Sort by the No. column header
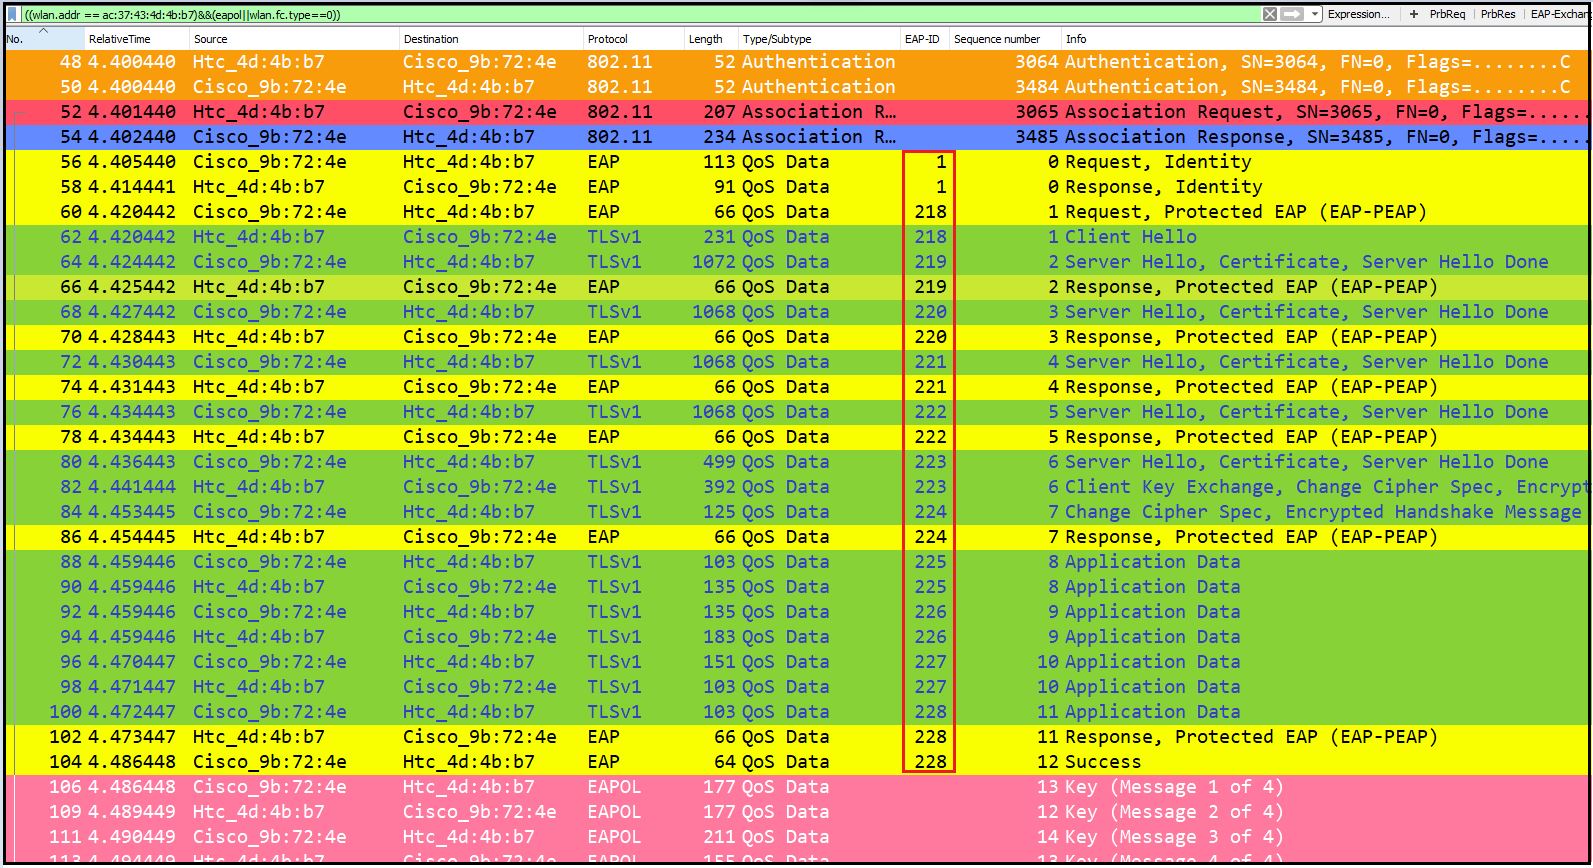Screen dimensions: 1593x868 point(44,39)
